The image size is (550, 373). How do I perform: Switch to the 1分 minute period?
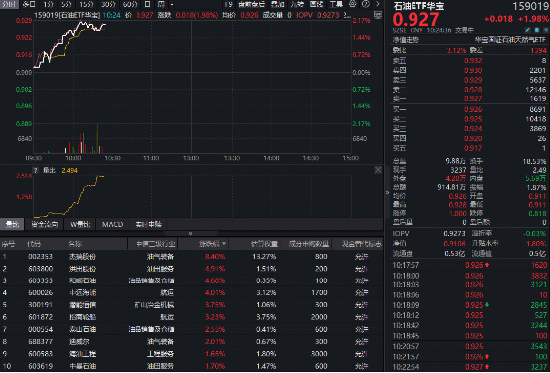(x=48, y=4)
